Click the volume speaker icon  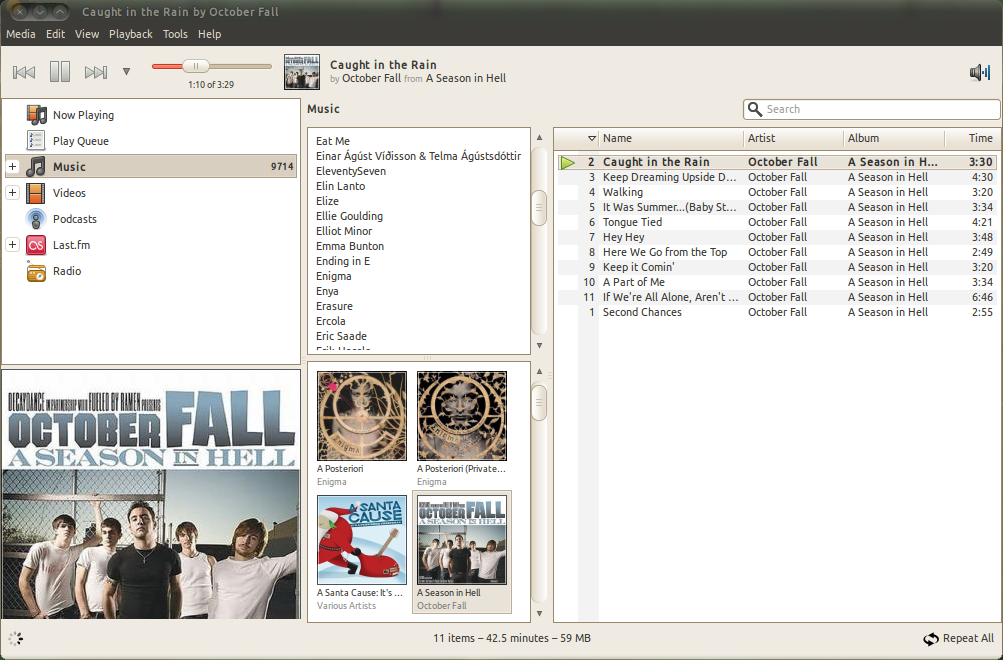[979, 72]
